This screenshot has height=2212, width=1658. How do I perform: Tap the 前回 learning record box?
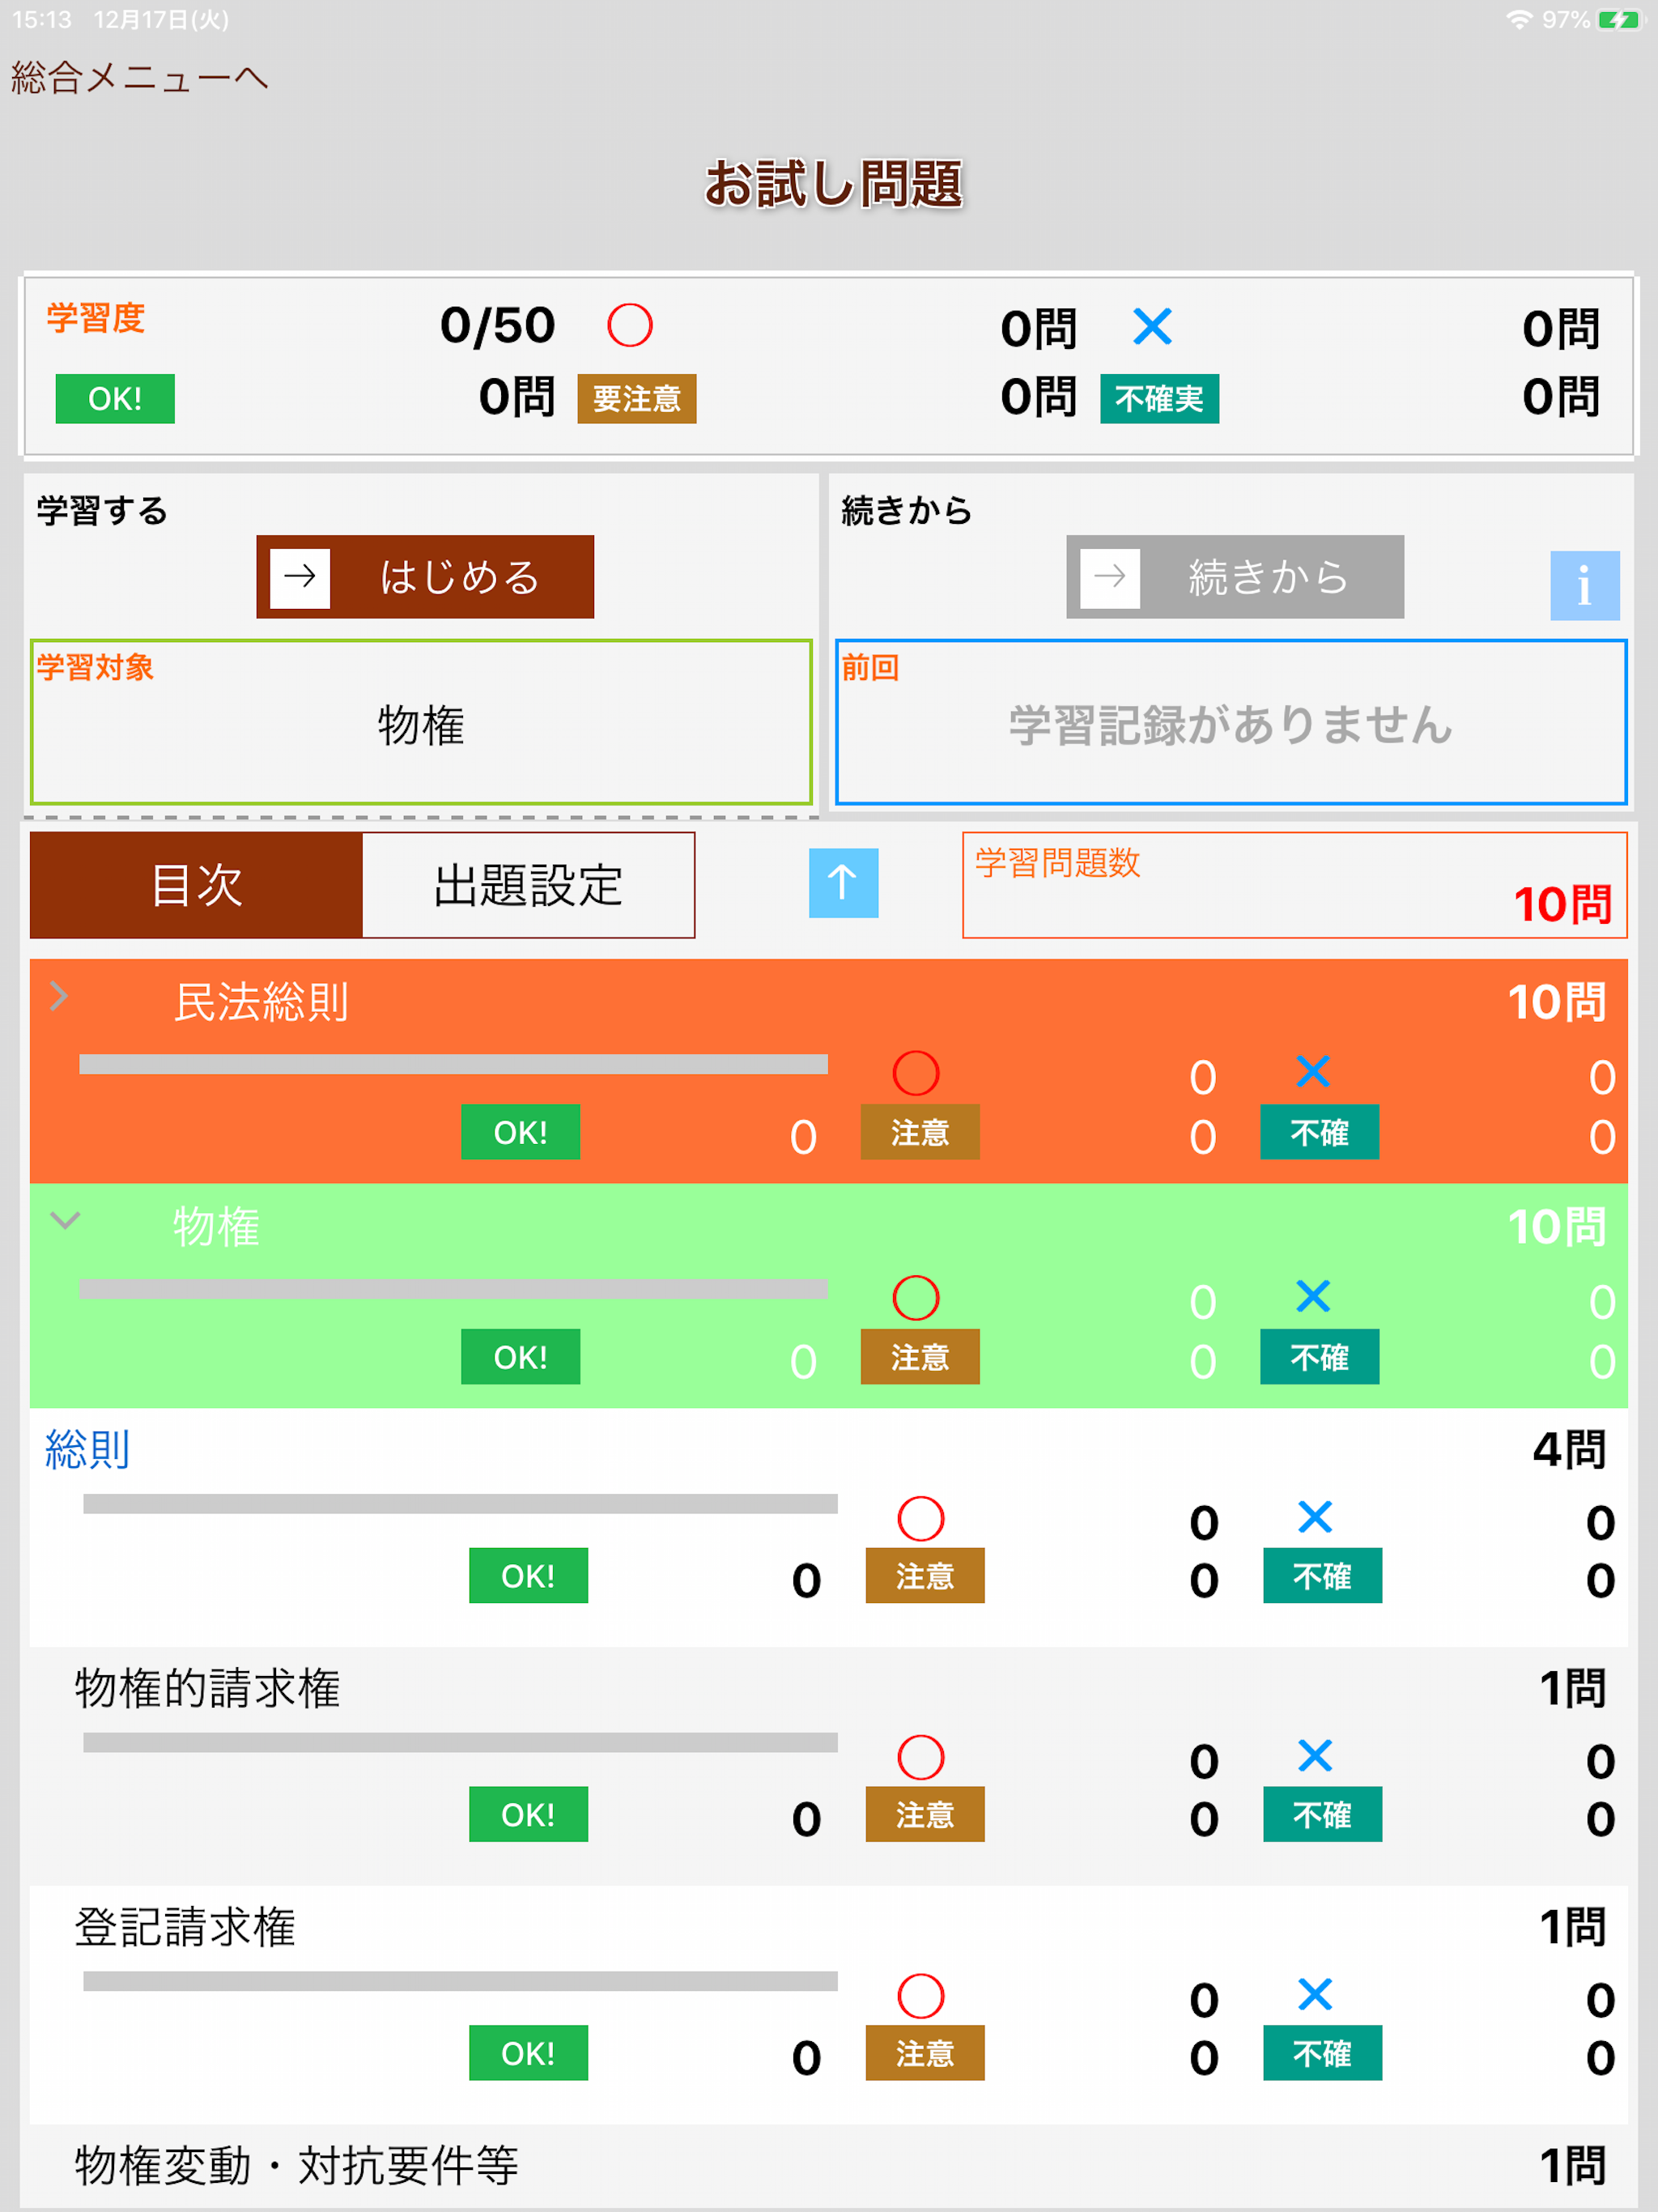click(1231, 722)
